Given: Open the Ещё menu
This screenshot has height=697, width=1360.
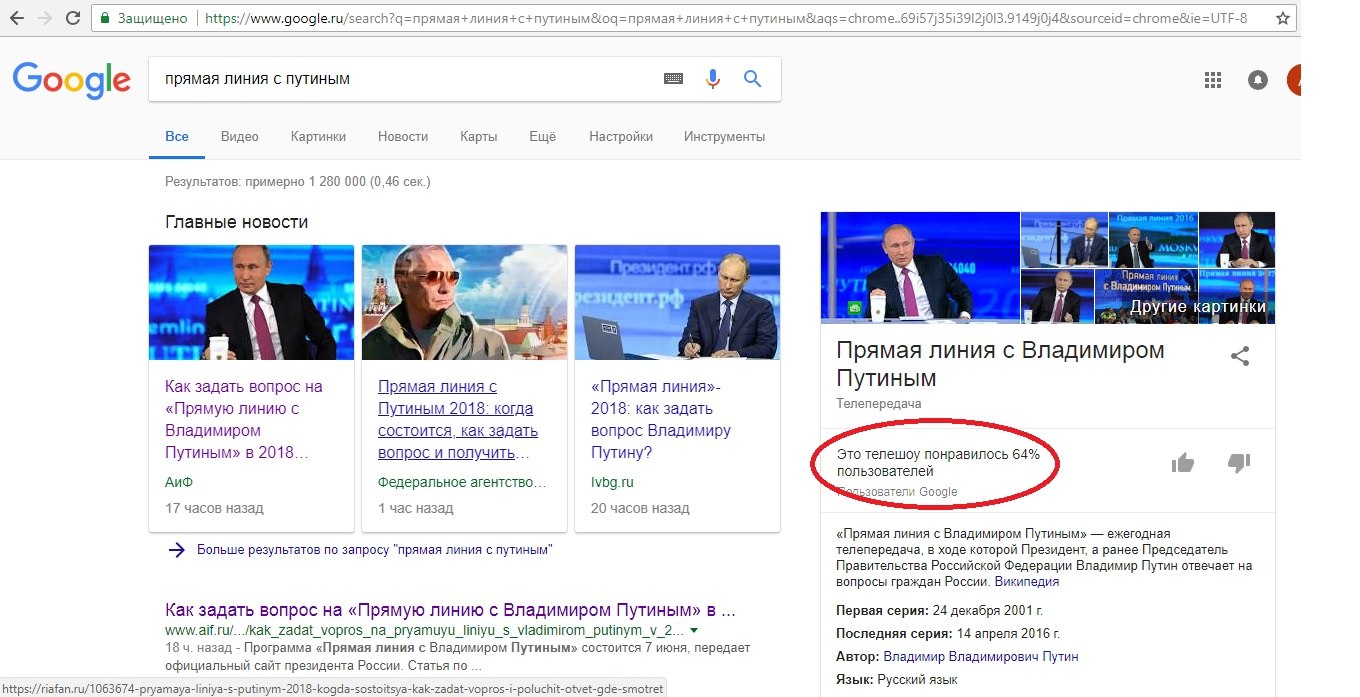Looking at the screenshot, I should (x=542, y=137).
